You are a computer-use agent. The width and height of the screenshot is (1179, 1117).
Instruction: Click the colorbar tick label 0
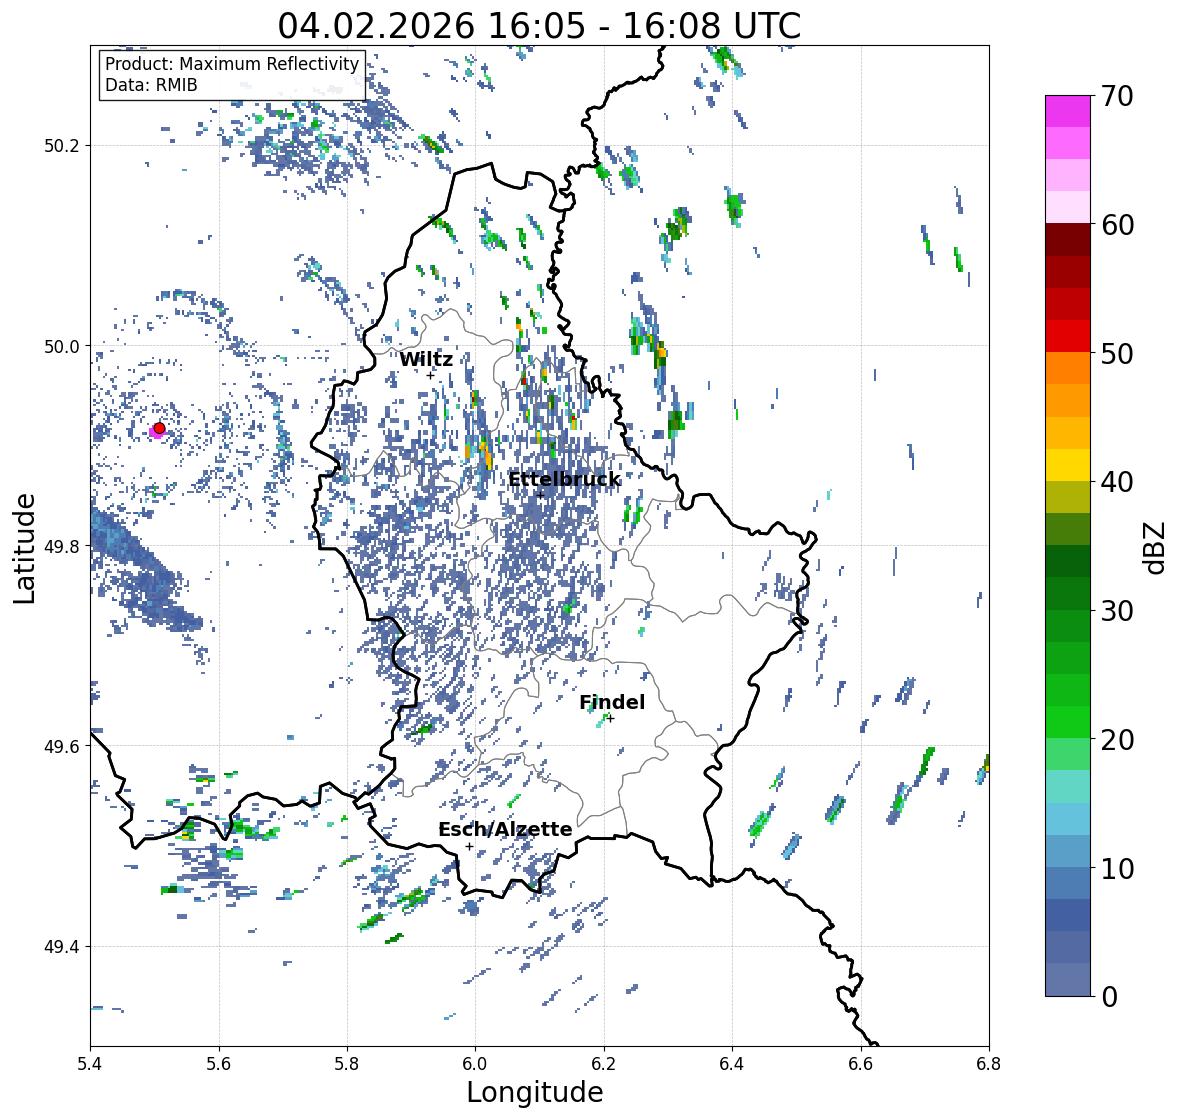pyautogui.click(x=1109, y=997)
